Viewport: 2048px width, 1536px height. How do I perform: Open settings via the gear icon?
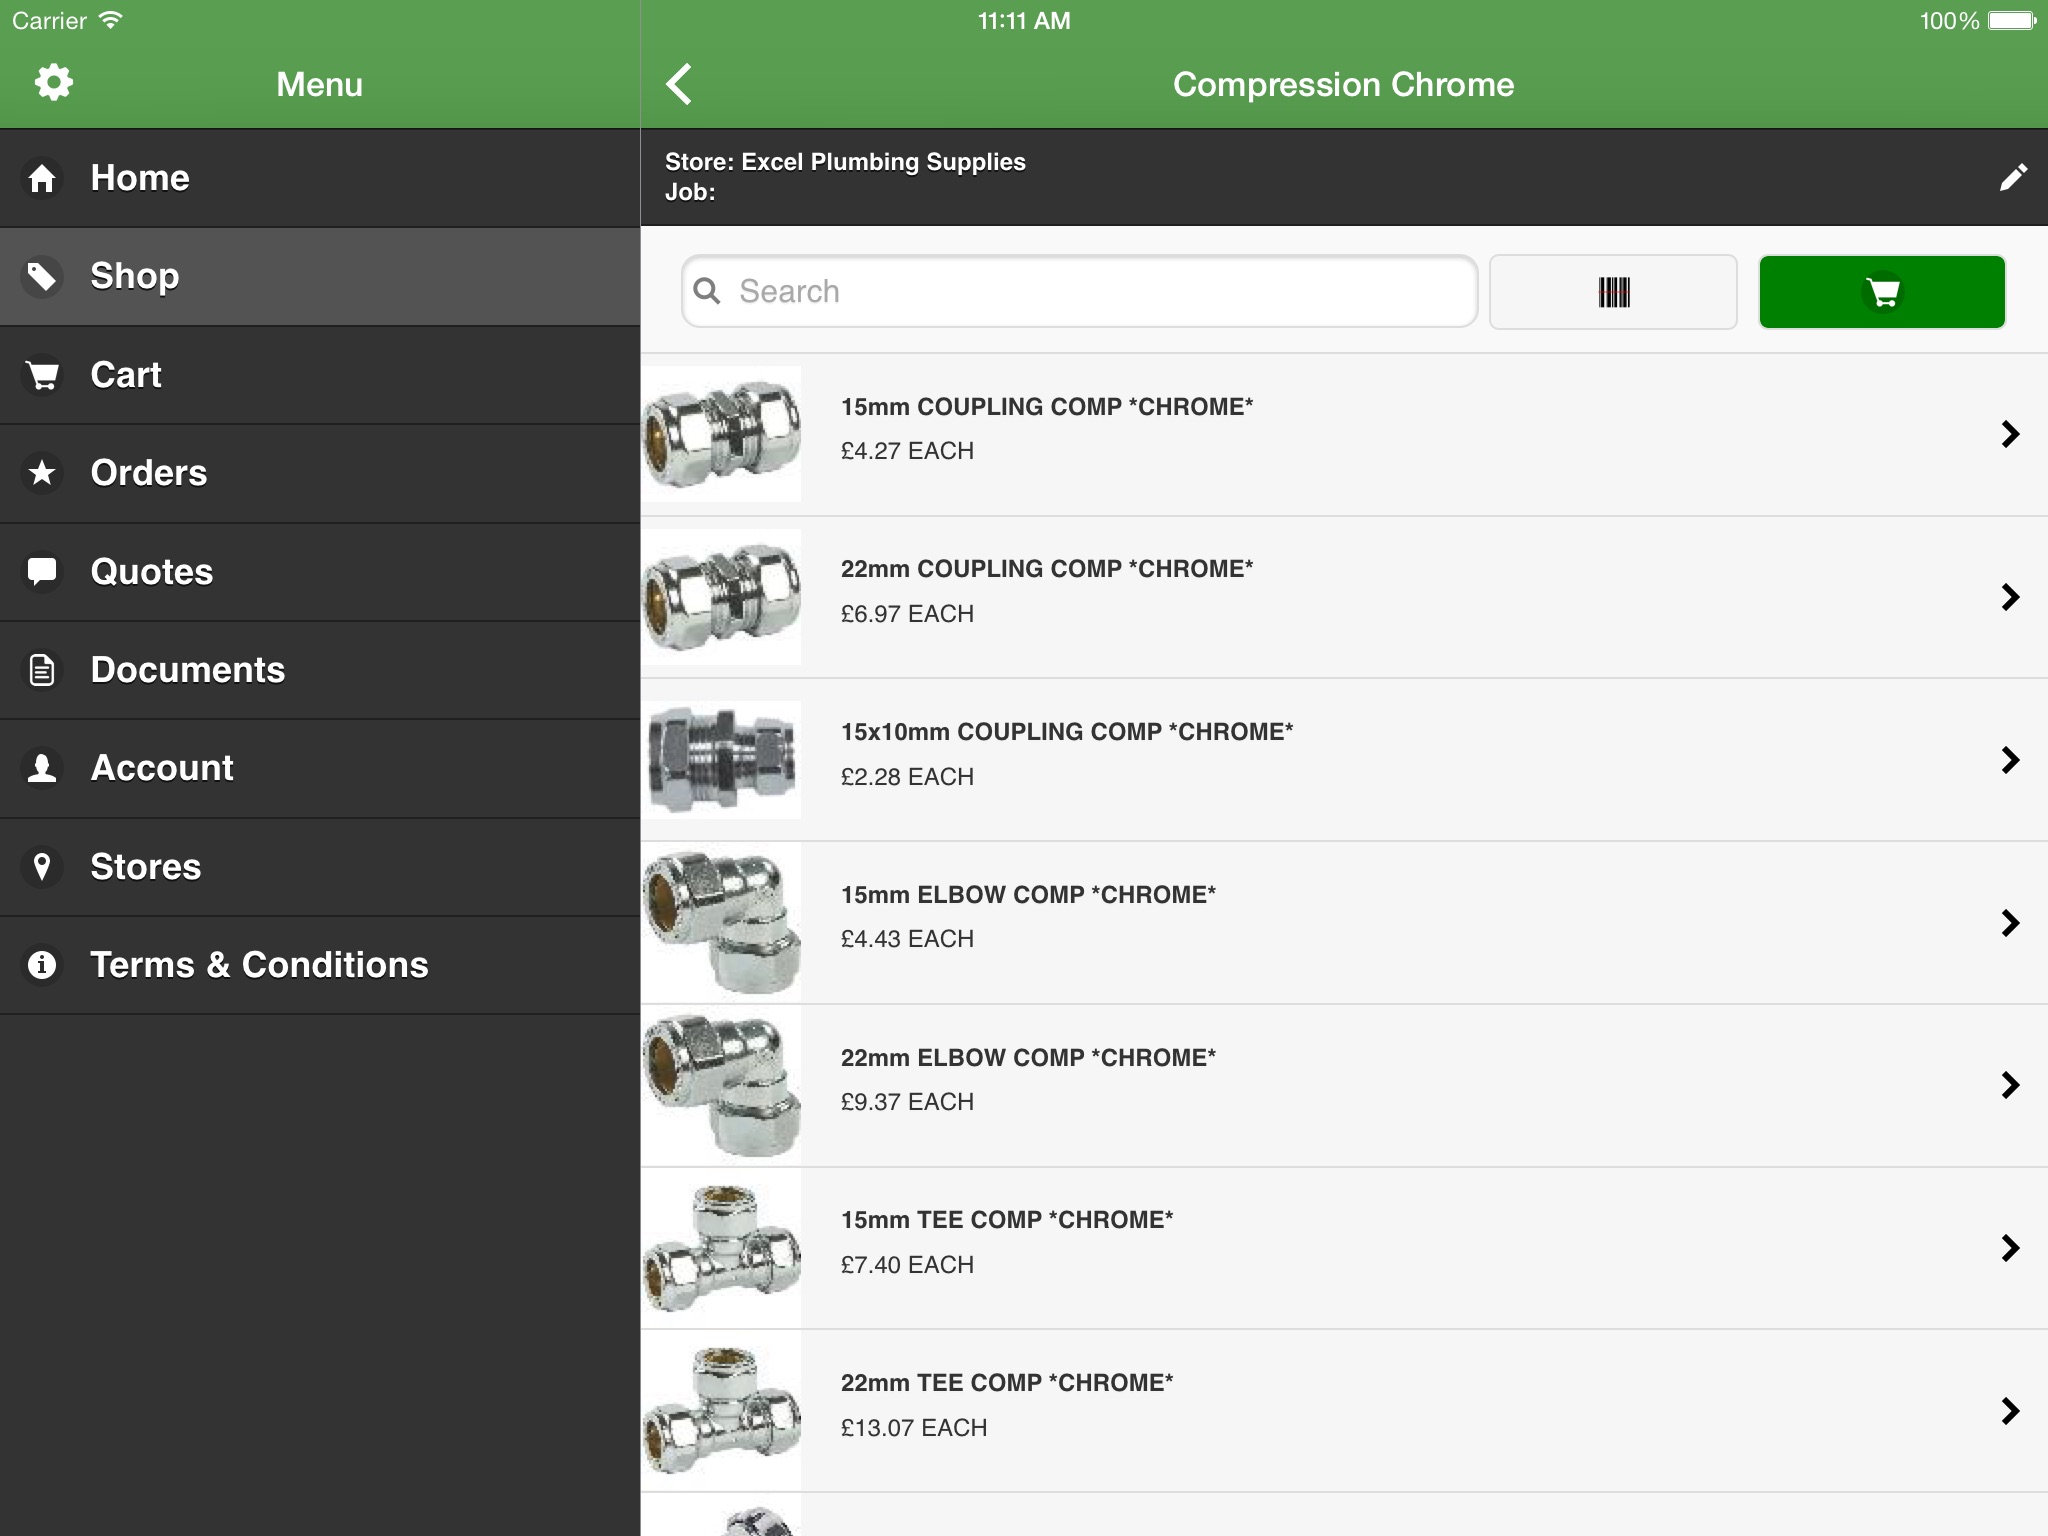[x=53, y=83]
